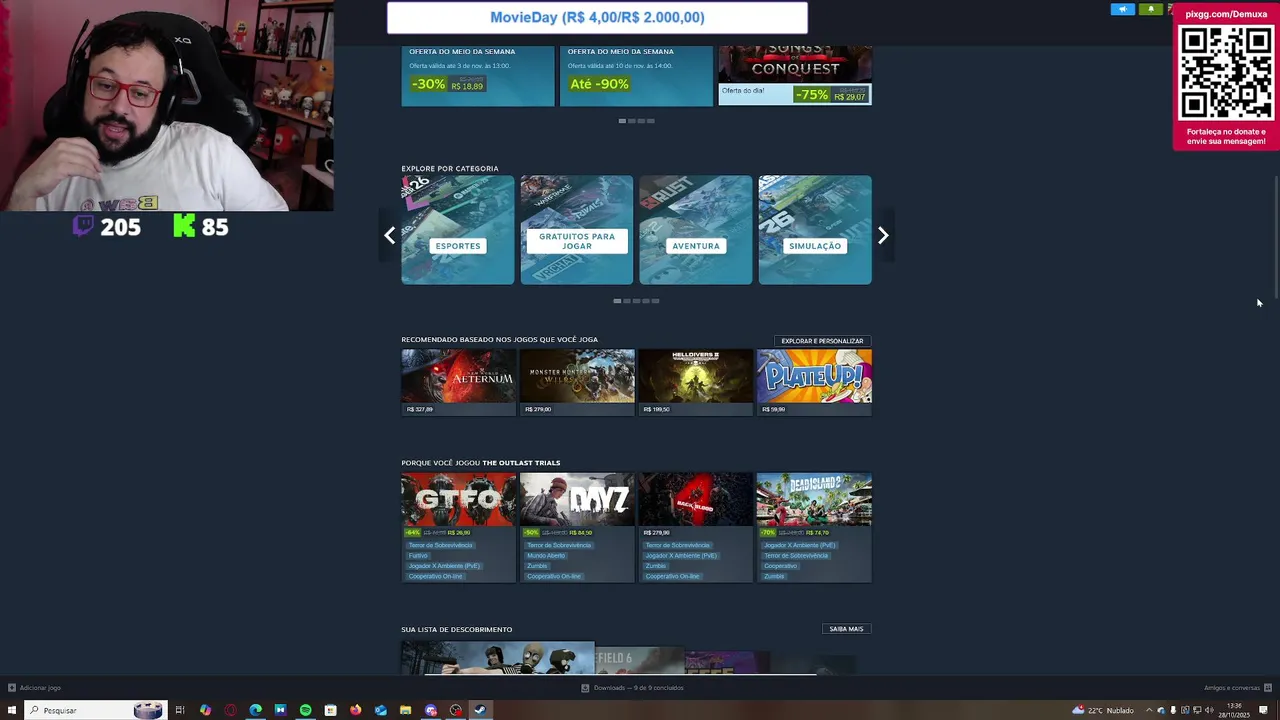Click the Windows Start button

pyautogui.click(x=12, y=710)
